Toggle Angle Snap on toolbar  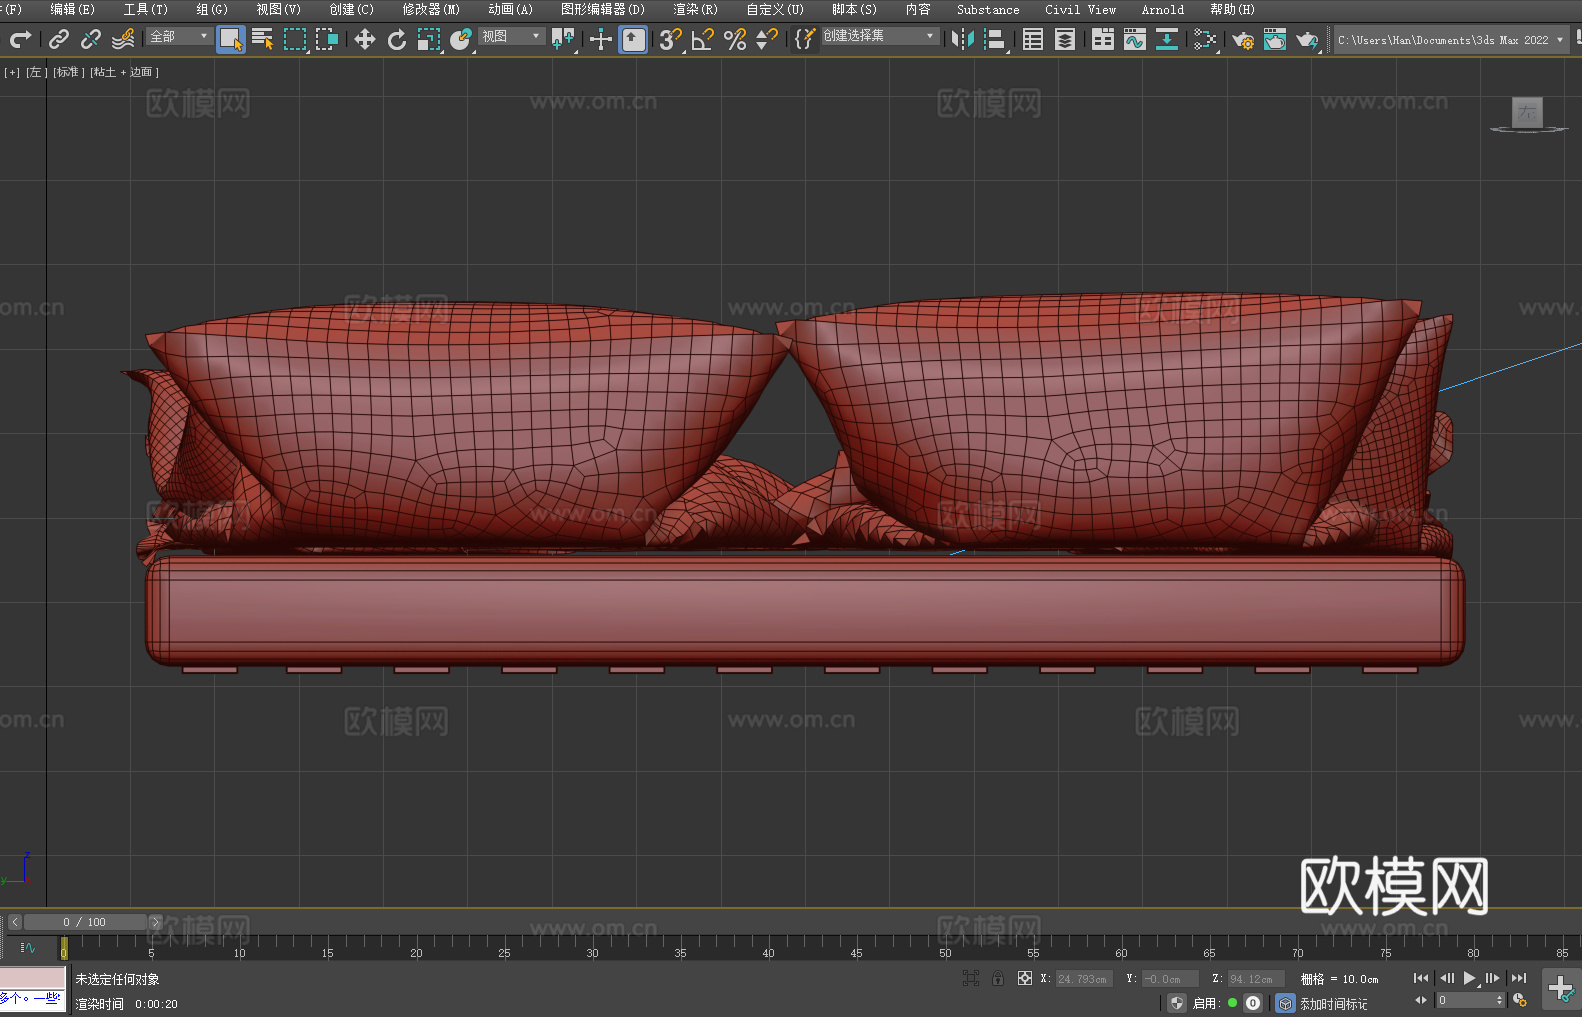(x=702, y=39)
